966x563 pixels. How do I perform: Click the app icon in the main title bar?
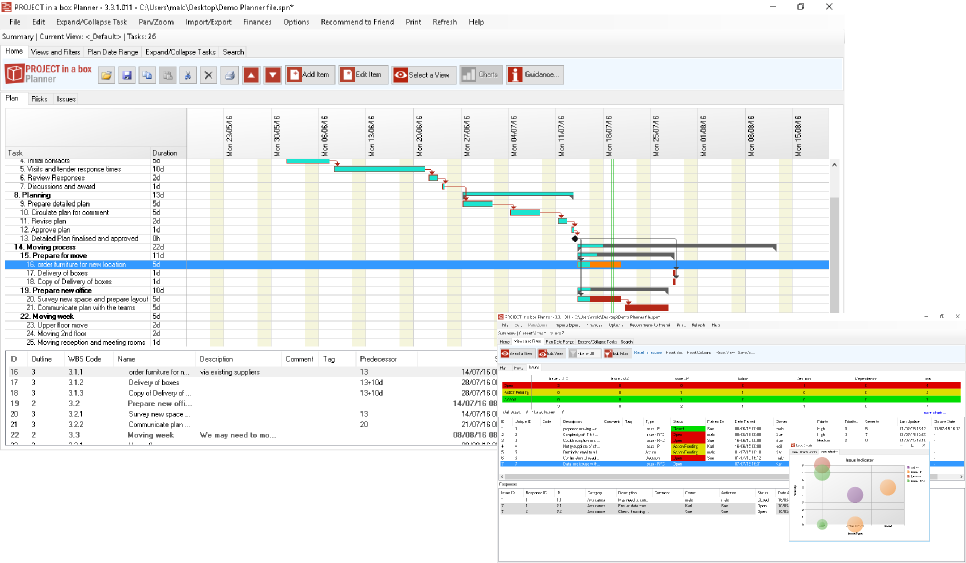pyautogui.click(x=6, y=7)
